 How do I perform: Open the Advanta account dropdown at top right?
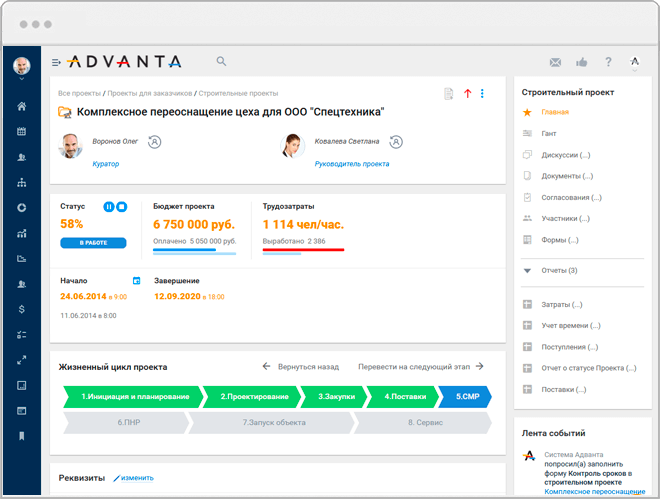[x=635, y=64]
